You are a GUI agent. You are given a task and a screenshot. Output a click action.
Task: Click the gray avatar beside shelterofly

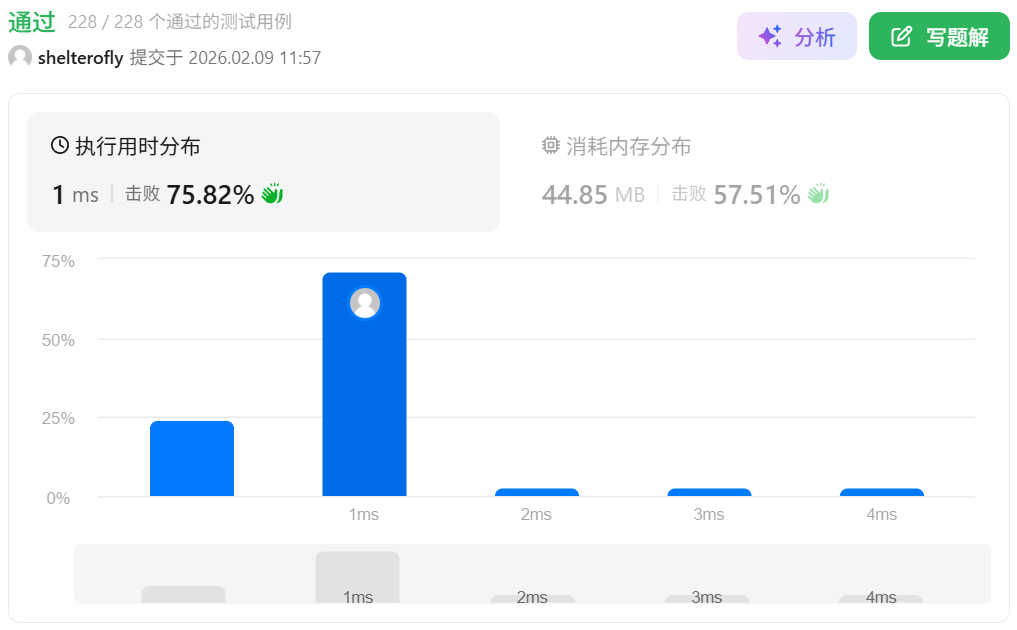coord(20,57)
